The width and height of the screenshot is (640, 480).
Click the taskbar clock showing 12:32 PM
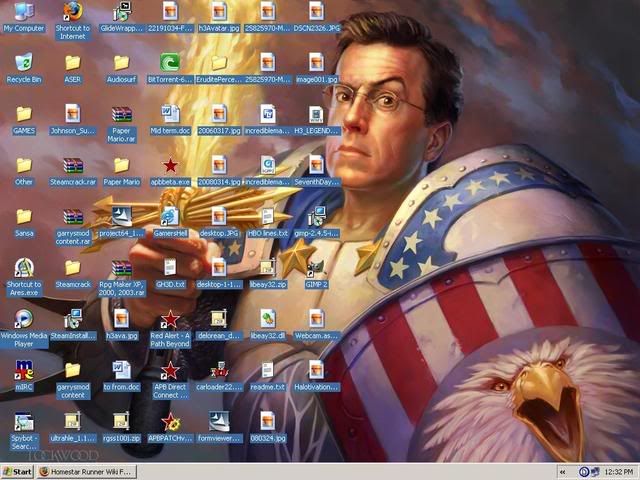[x=619, y=472]
